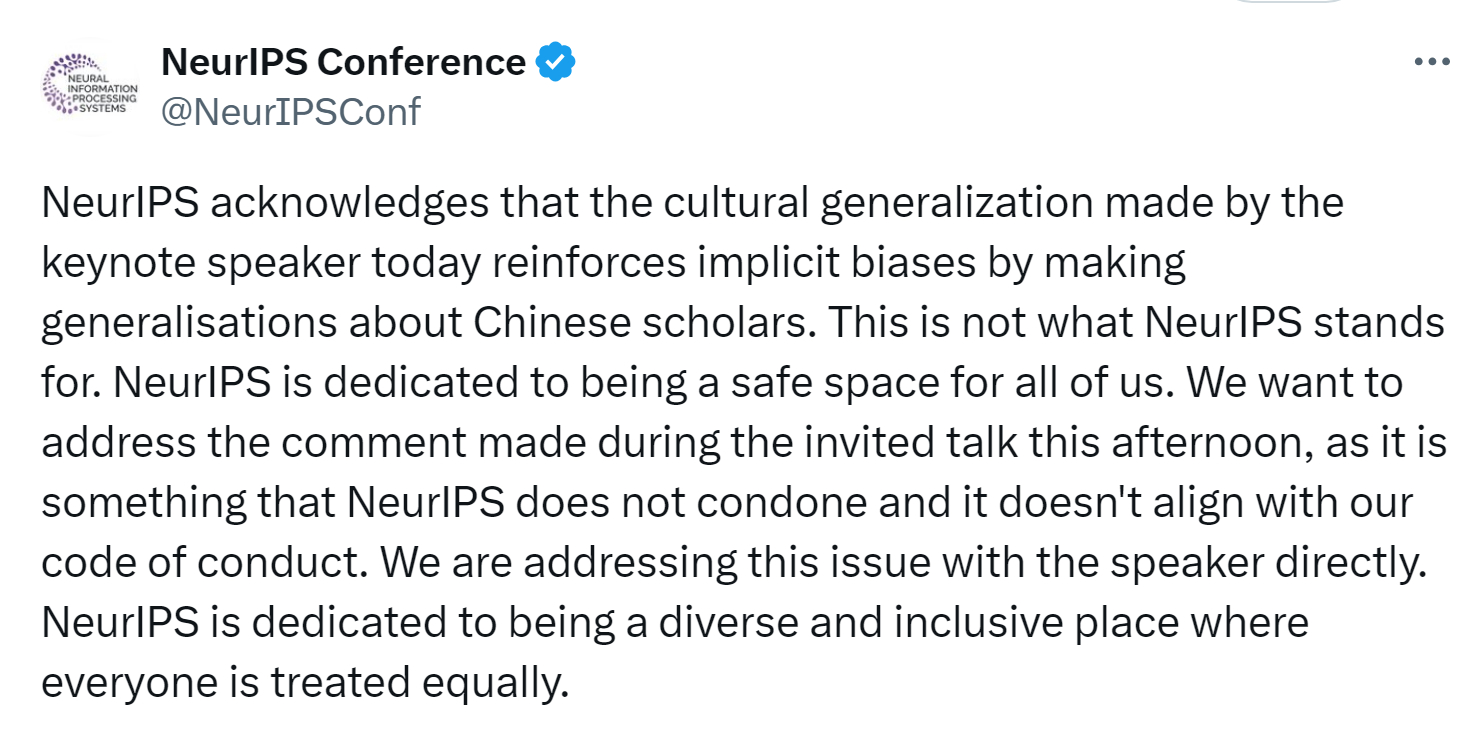Click the blue verified checkmark badge
Image resolution: width=1481 pixels, height=729 pixels.
pos(556,63)
